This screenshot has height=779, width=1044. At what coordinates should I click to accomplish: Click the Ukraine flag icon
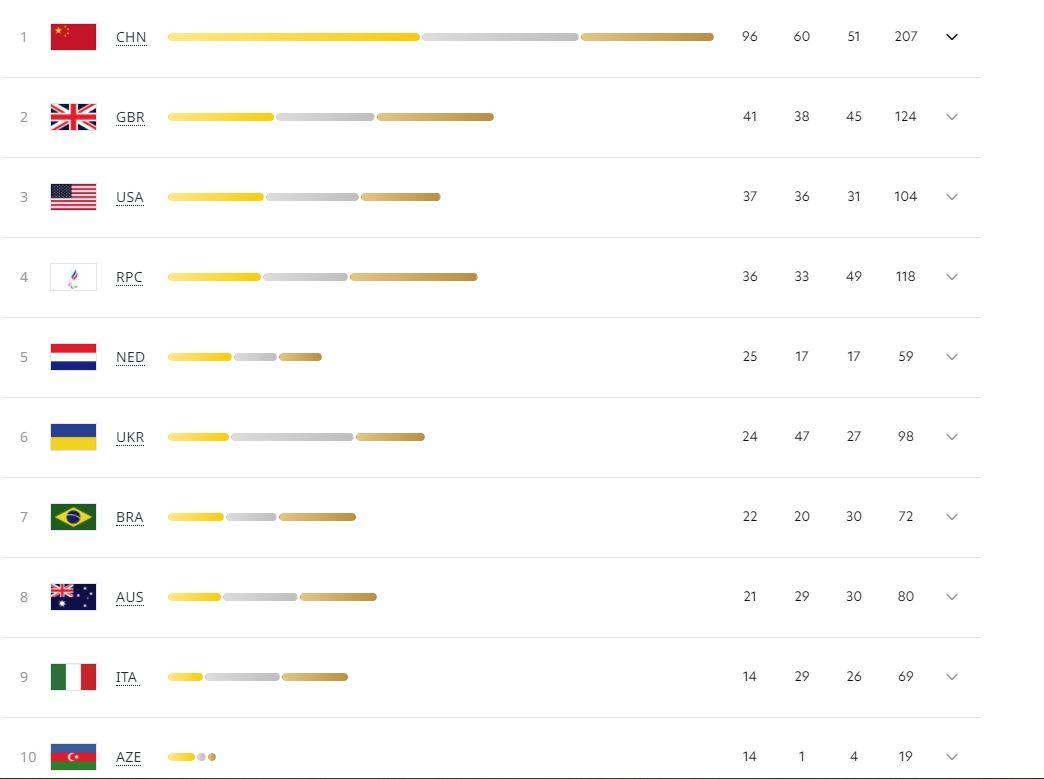pos(73,437)
